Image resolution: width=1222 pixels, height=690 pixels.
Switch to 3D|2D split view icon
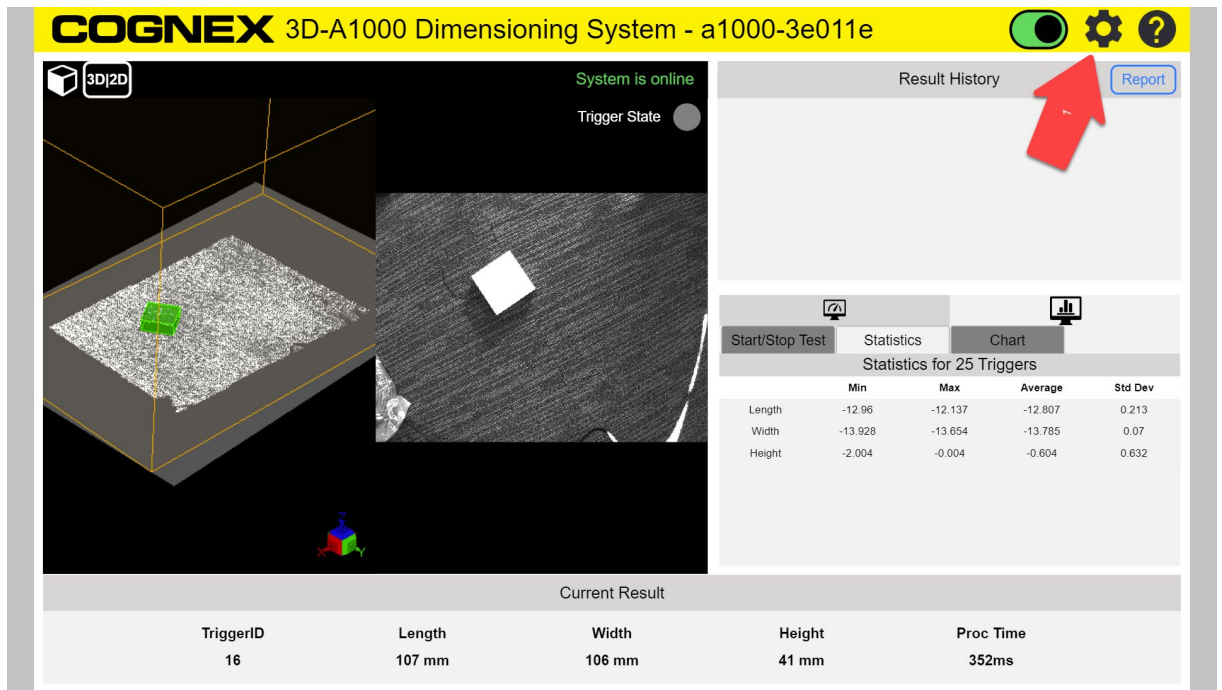point(107,81)
